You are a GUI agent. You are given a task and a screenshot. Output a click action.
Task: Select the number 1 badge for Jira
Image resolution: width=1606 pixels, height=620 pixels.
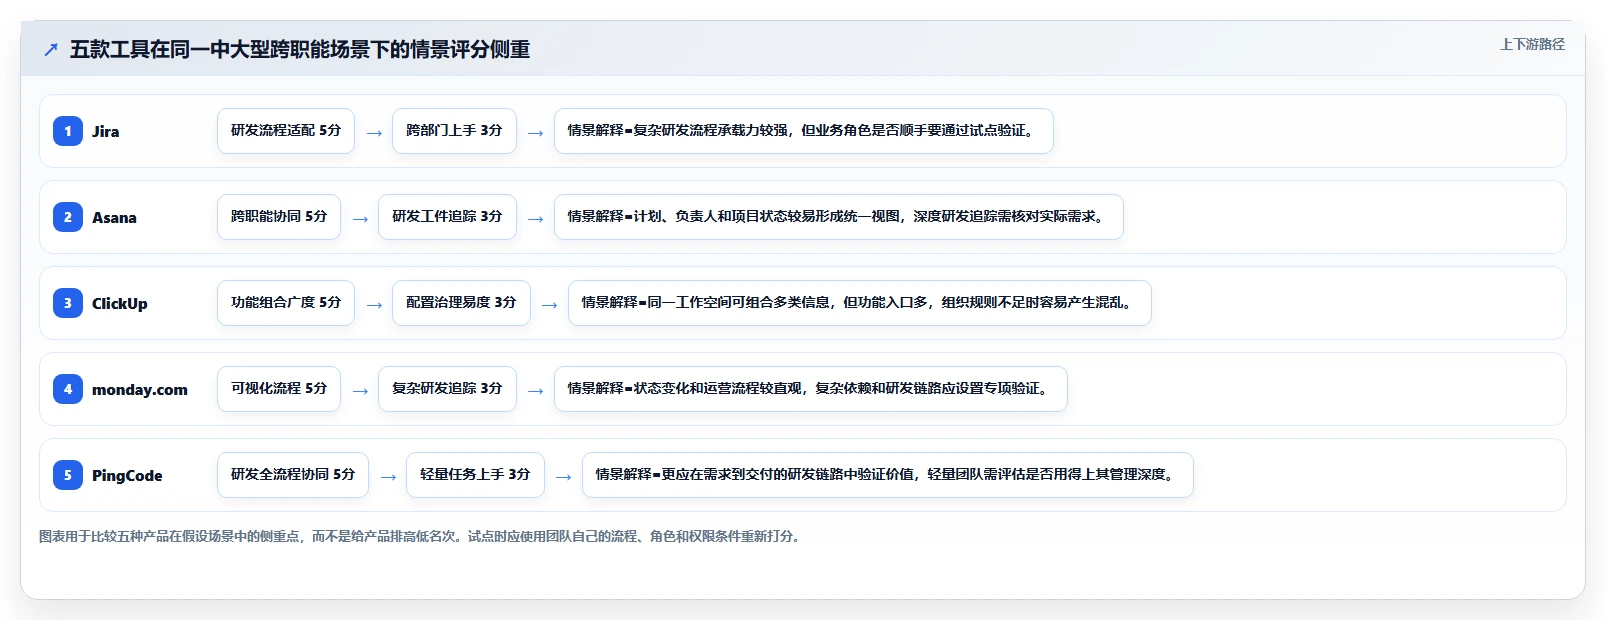(68, 131)
